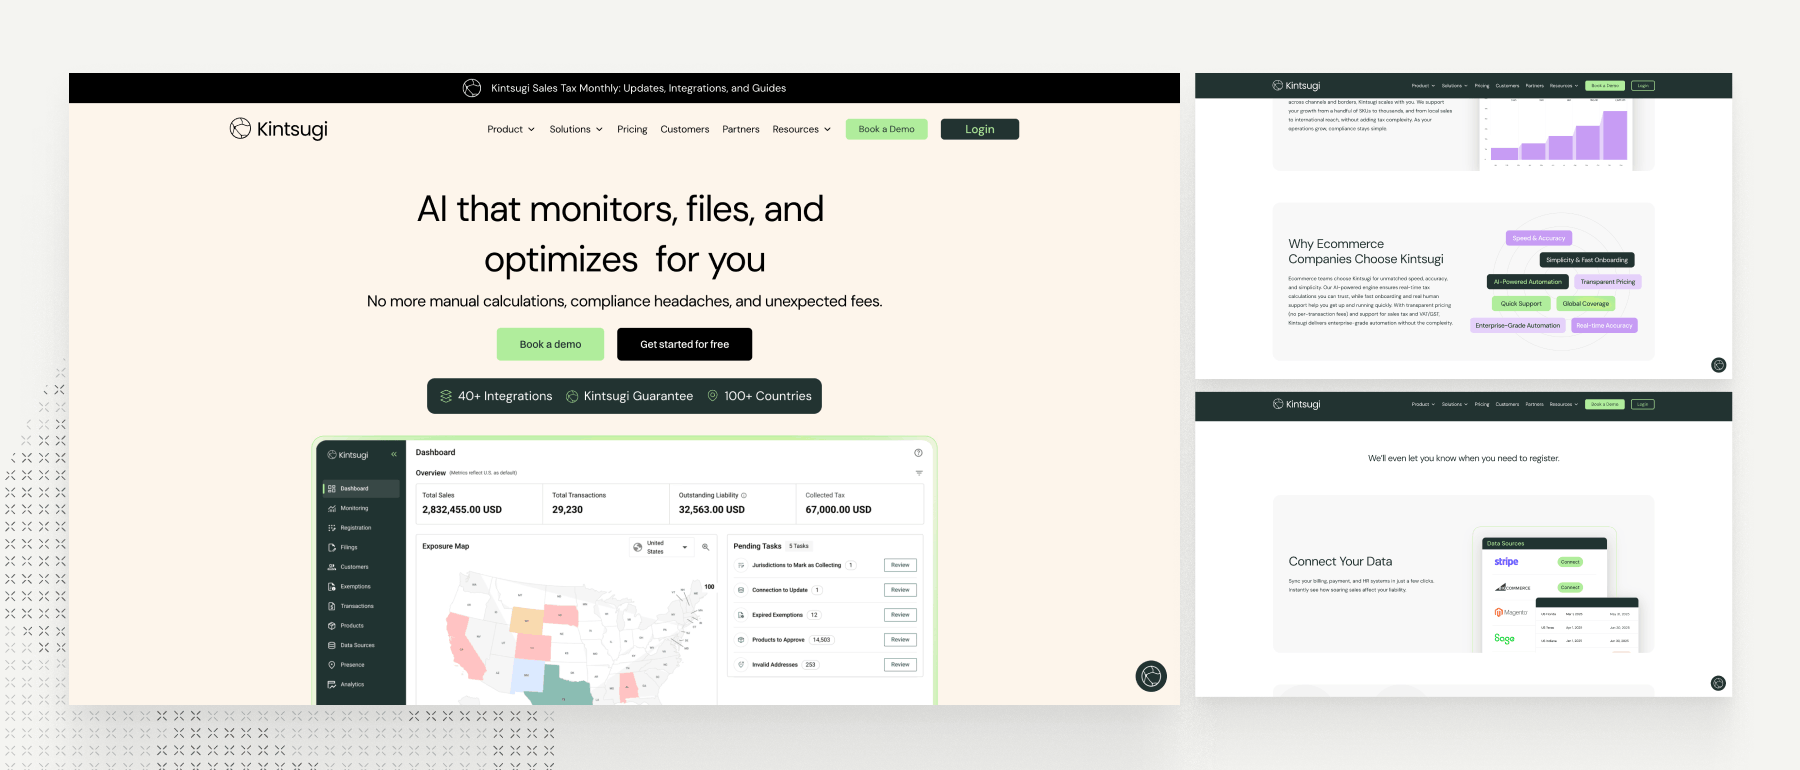Click the Stripe logo in Data Sources
Image resolution: width=1800 pixels, height=770 pixels.
click(x=1506, y=562)
